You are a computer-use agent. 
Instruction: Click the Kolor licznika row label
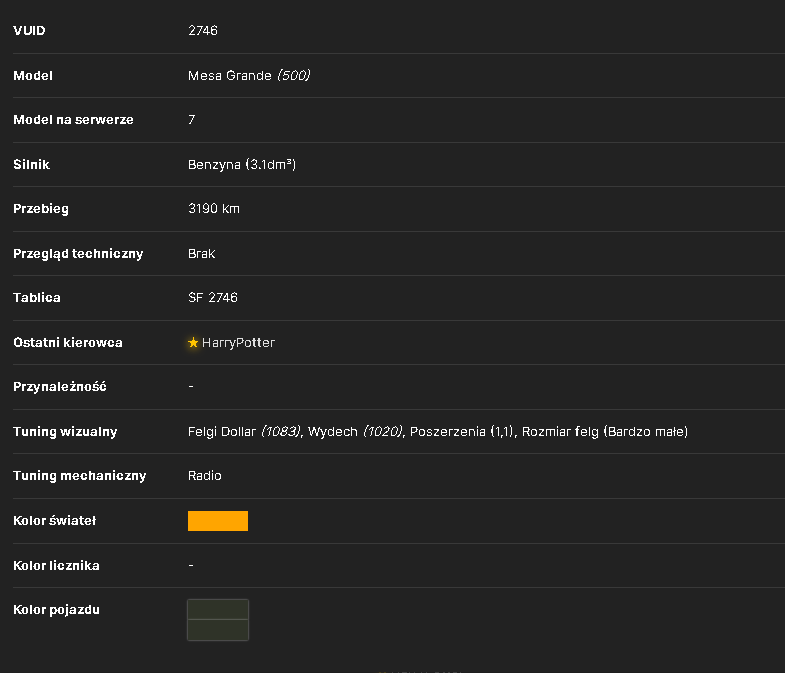56,566
